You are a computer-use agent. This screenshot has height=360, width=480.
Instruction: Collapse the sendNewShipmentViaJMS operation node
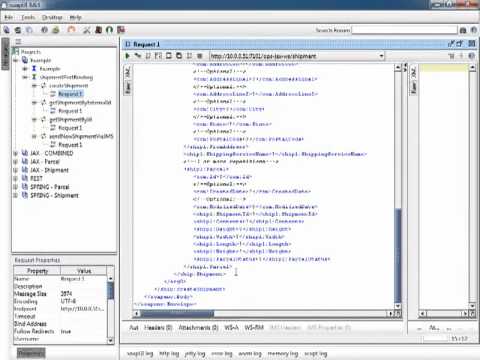pyautogui.click(x=34, y=136)
